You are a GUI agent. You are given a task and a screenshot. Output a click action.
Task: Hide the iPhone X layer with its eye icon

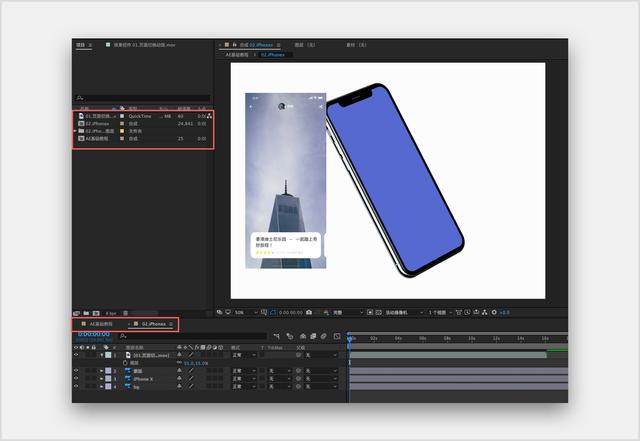(x=76, y=379)
